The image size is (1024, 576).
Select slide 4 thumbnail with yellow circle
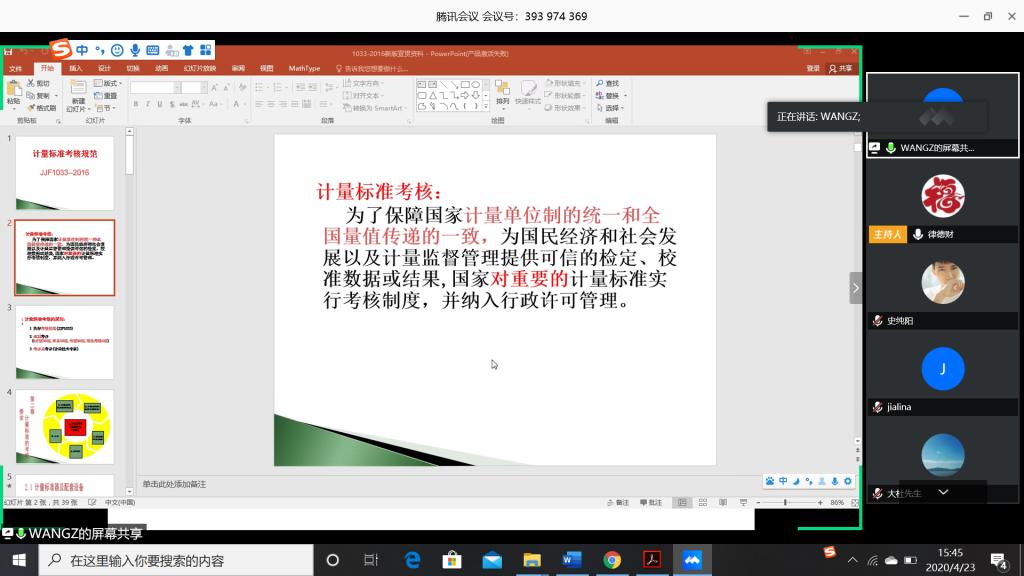click(x=65, y=427)
